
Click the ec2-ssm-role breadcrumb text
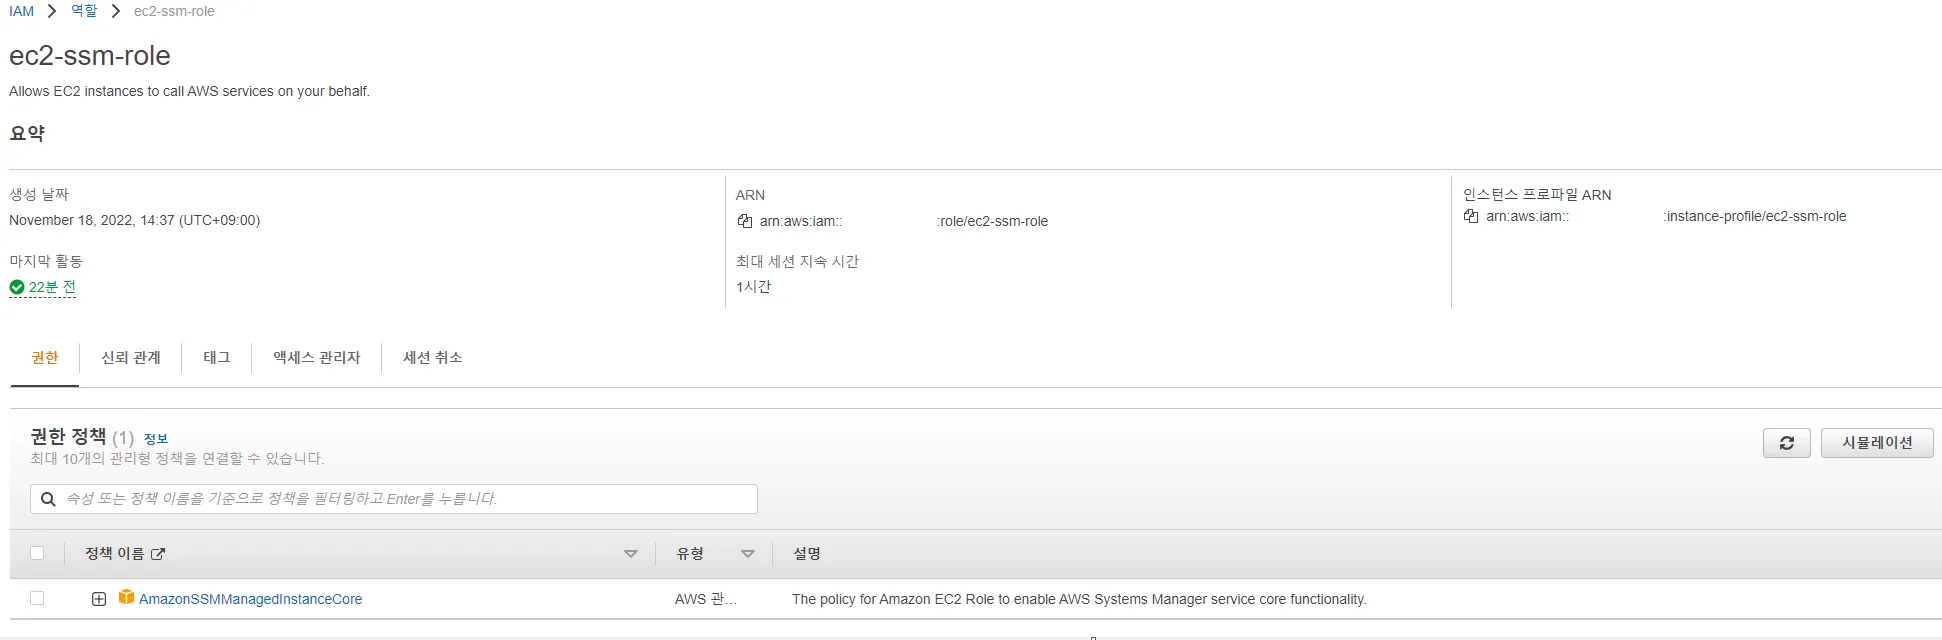click(x=174, y=11)
